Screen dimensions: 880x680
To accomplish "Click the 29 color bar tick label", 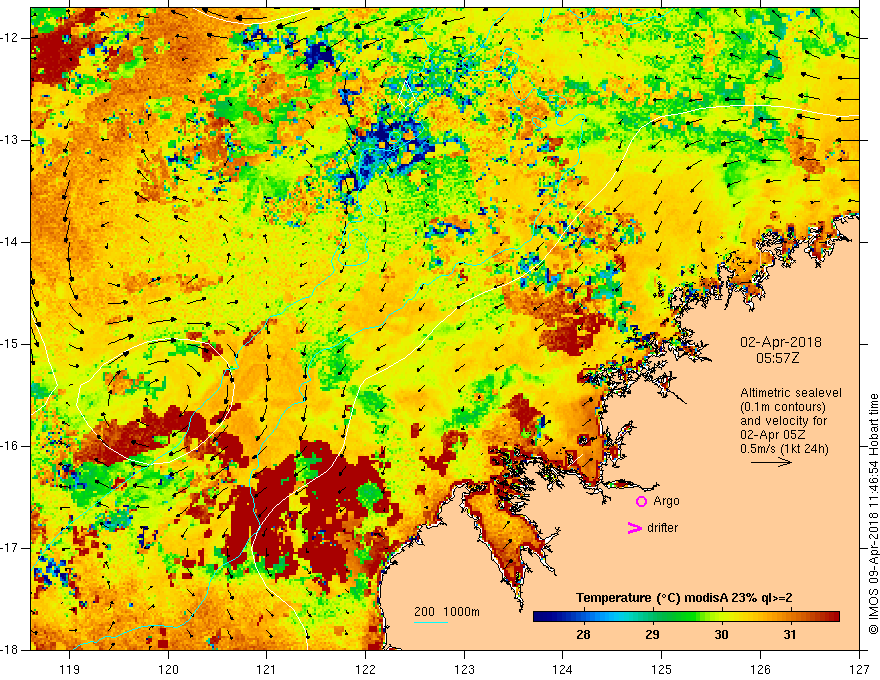I will (x=652, y=635).
